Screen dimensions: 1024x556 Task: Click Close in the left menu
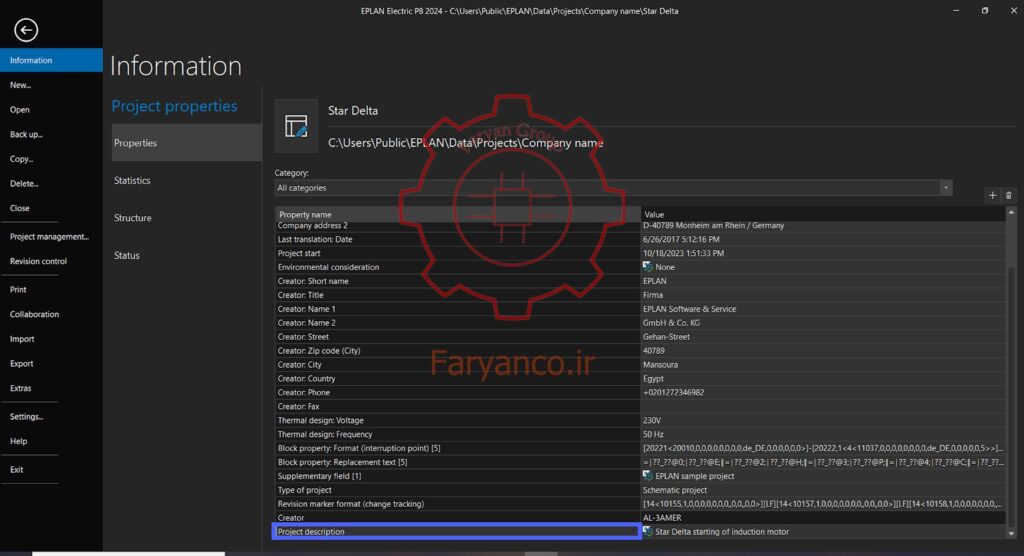tap(20, 208)
